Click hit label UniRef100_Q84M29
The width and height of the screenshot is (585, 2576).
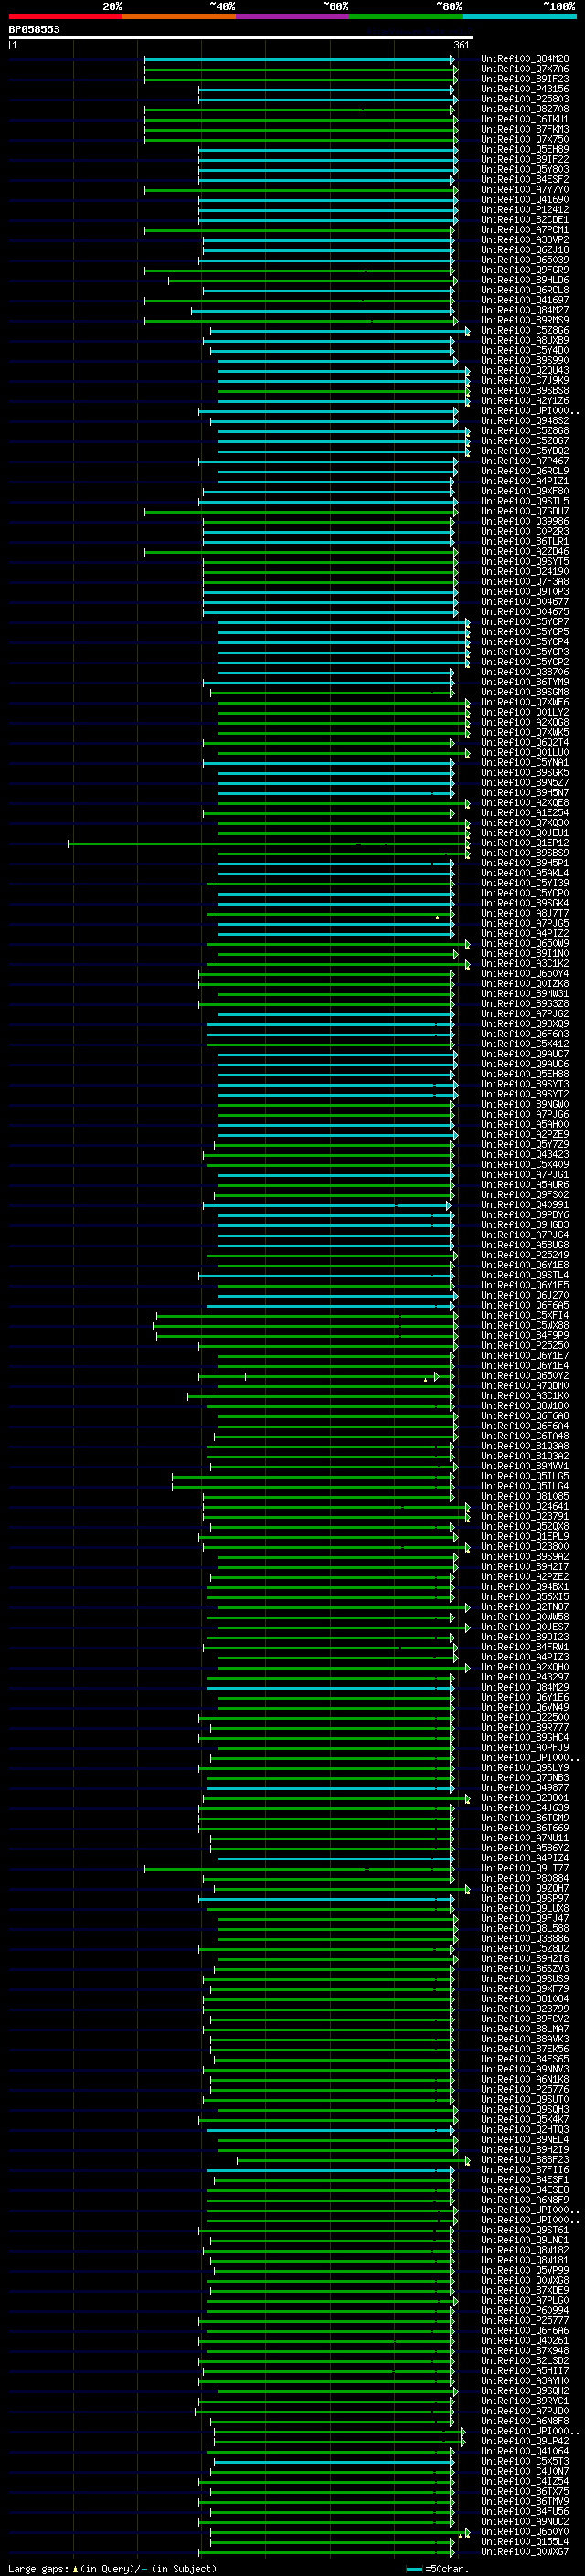525,1687
